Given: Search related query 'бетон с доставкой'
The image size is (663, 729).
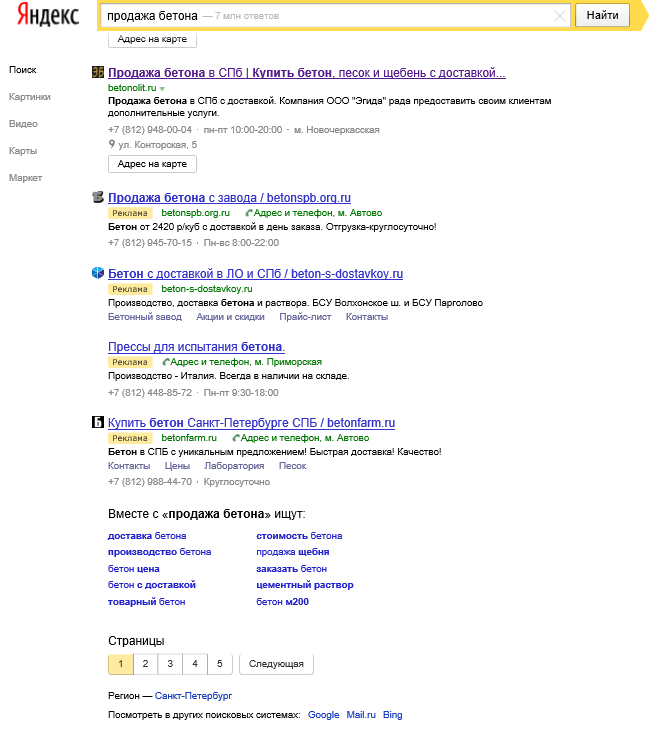Looking at the screenshot, I should [x=152, y=585].
